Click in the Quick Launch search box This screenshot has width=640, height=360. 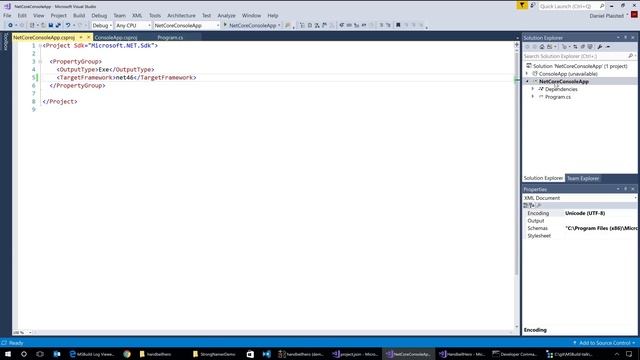(569, 6)
